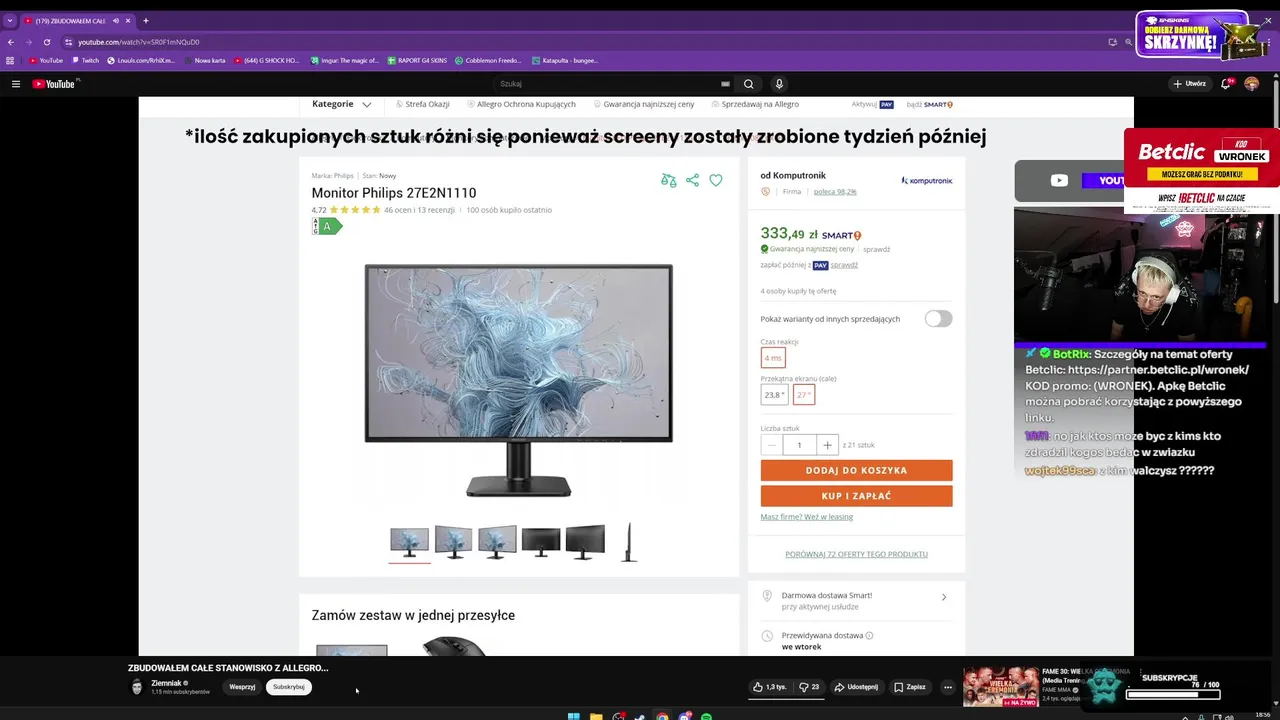This screenshot has height=720, width=1280.
Task: Open the leasing link for companies
Action: (806, 517)
